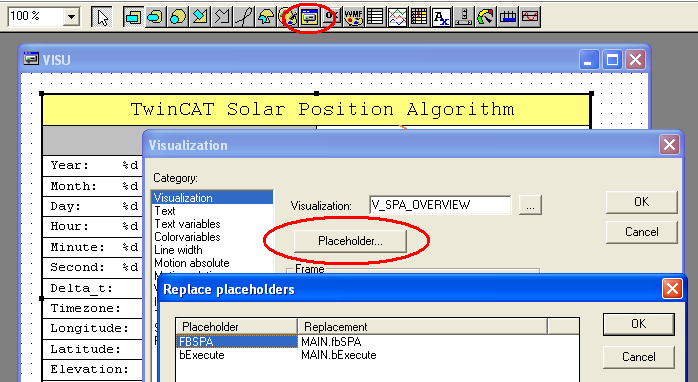This screenshot has width=698, height=382.
Task: Insert an ActiveX element
Action: [442, 17]
